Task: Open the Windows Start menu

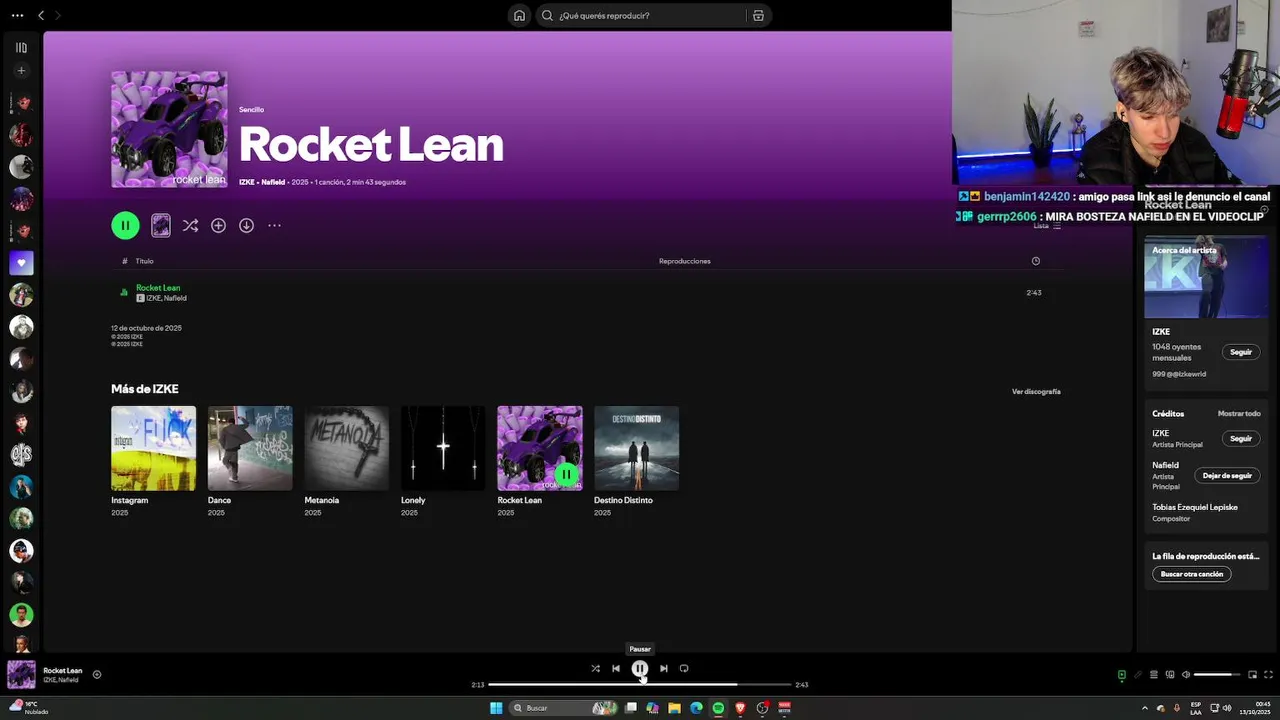Action: (496, 708)
